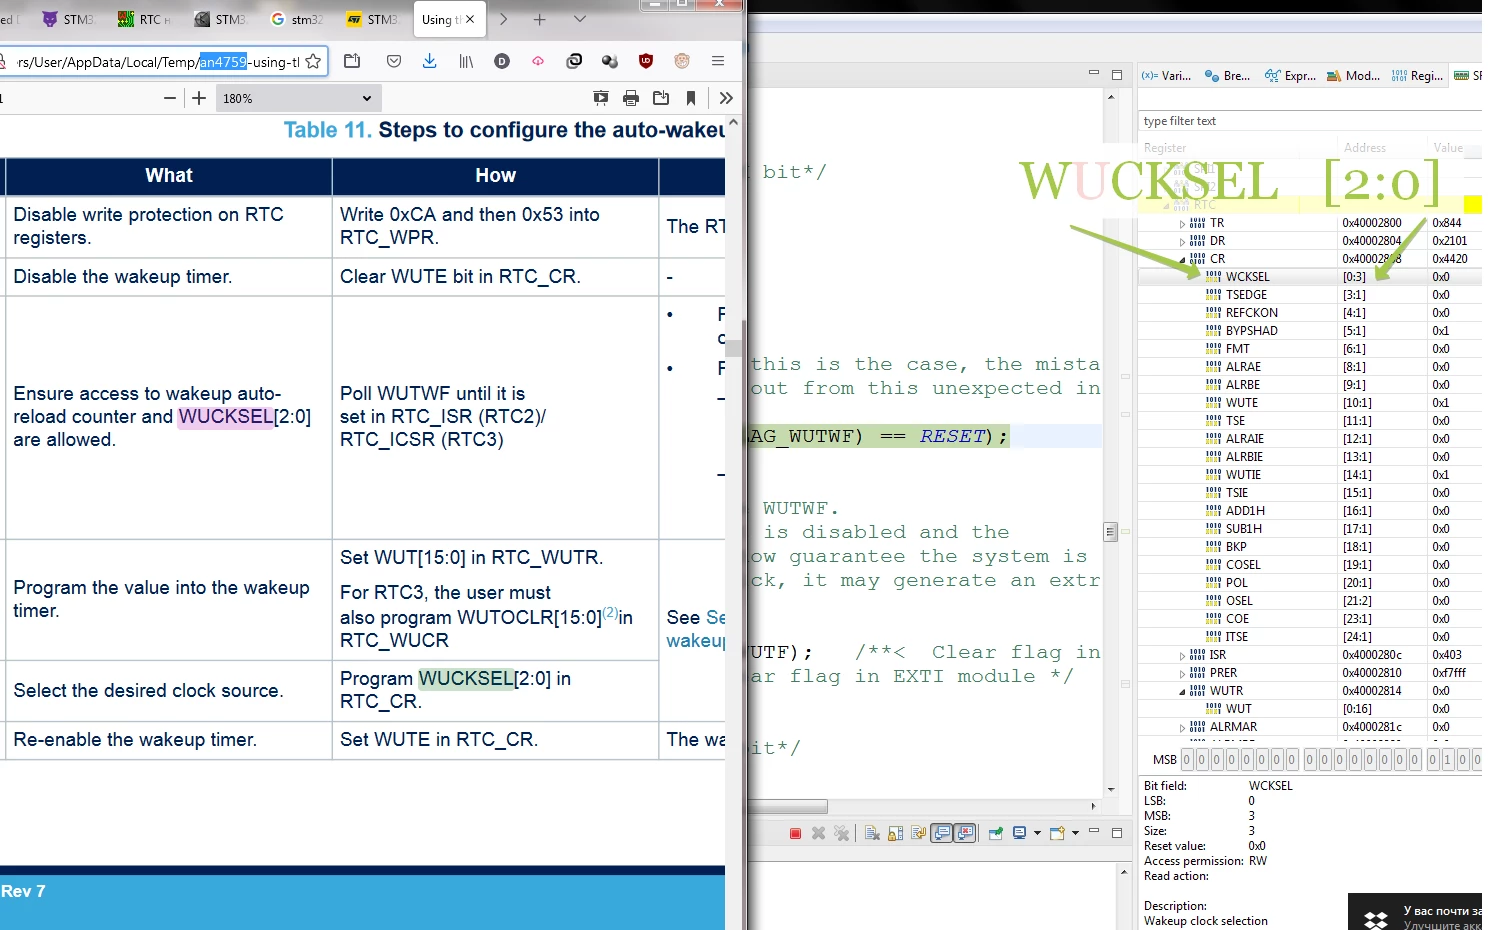The height and width of the screenshot is (930, 1498).
Task: Zoom out with the PDF minus button
Action: point(170,98)
